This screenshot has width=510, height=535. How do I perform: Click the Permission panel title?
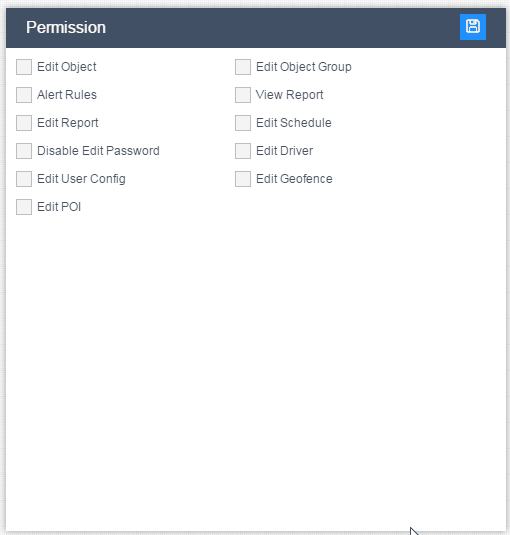(66, 27)
